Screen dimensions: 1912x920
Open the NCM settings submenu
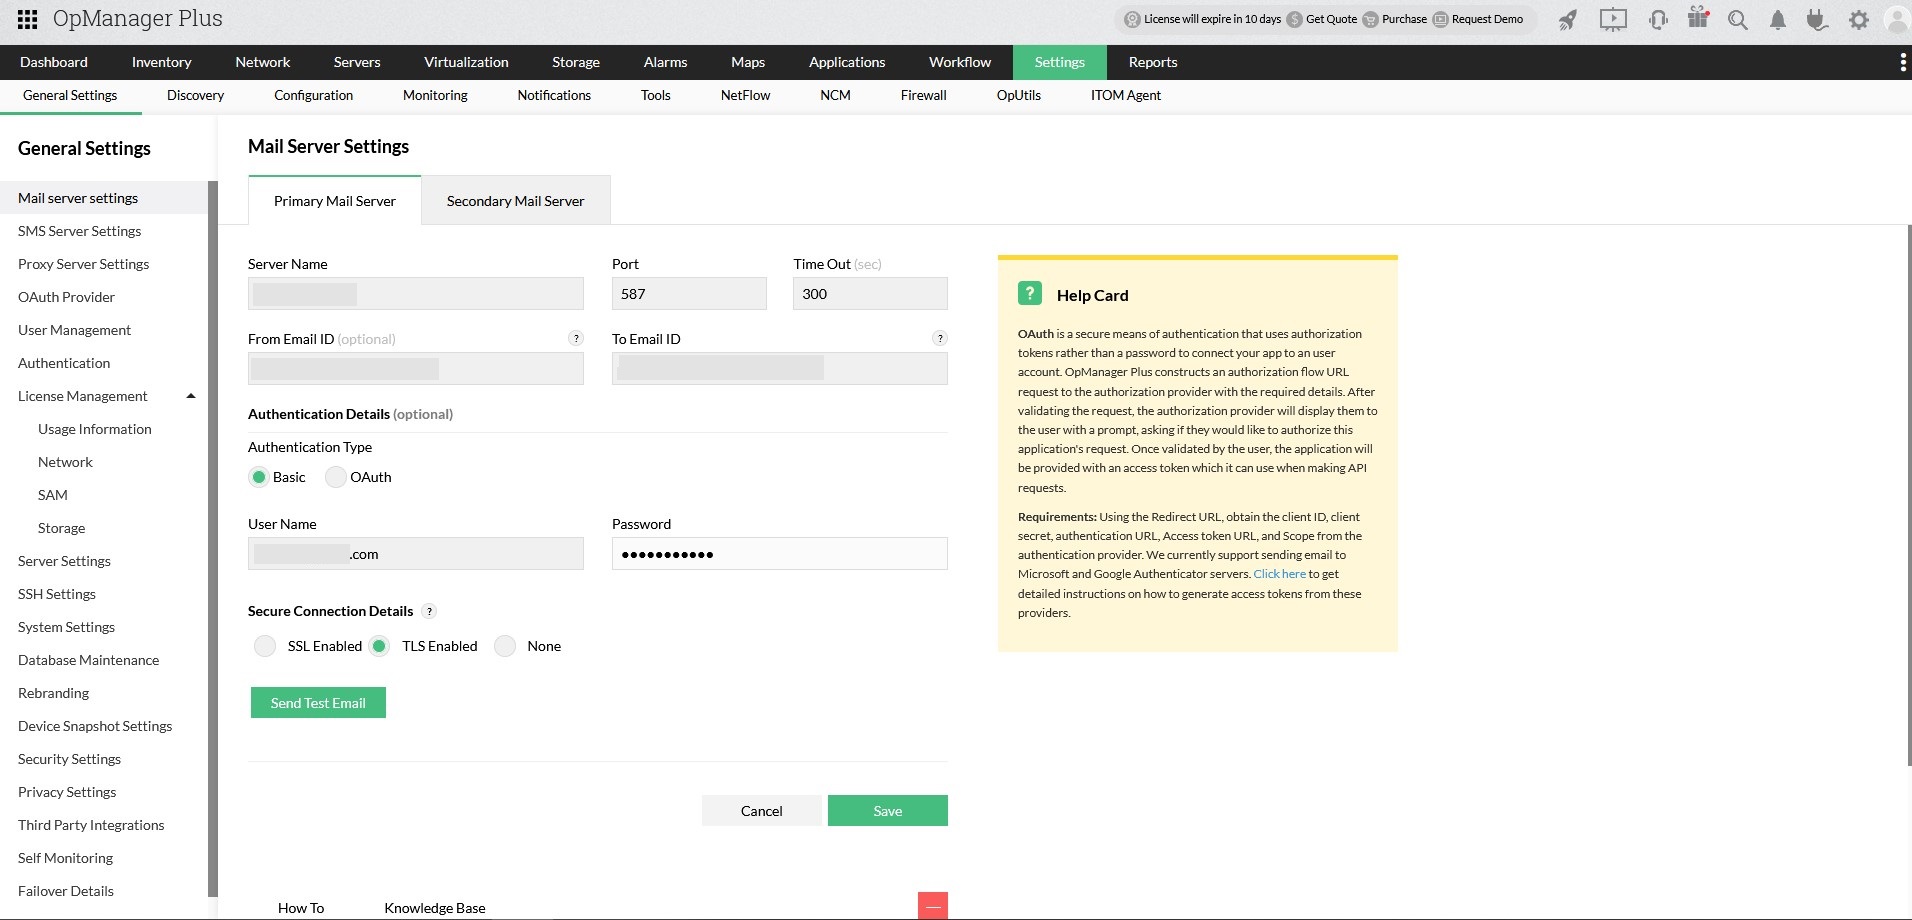[x=835, y=95]
